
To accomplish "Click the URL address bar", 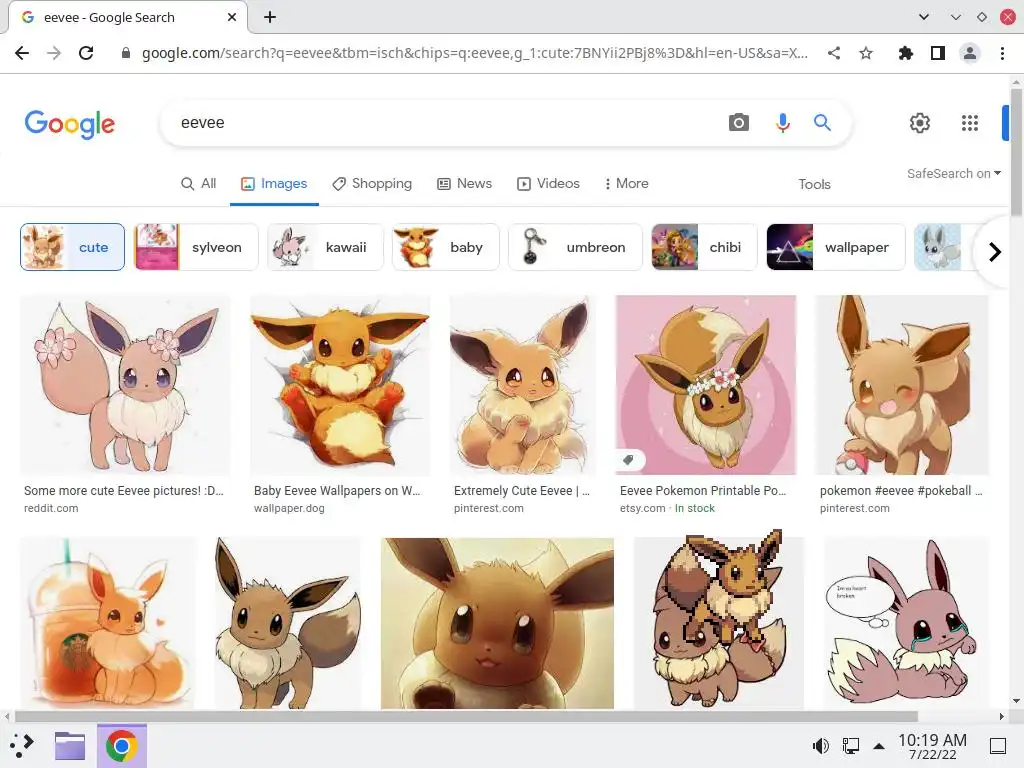I will click(x=475, y=53).
